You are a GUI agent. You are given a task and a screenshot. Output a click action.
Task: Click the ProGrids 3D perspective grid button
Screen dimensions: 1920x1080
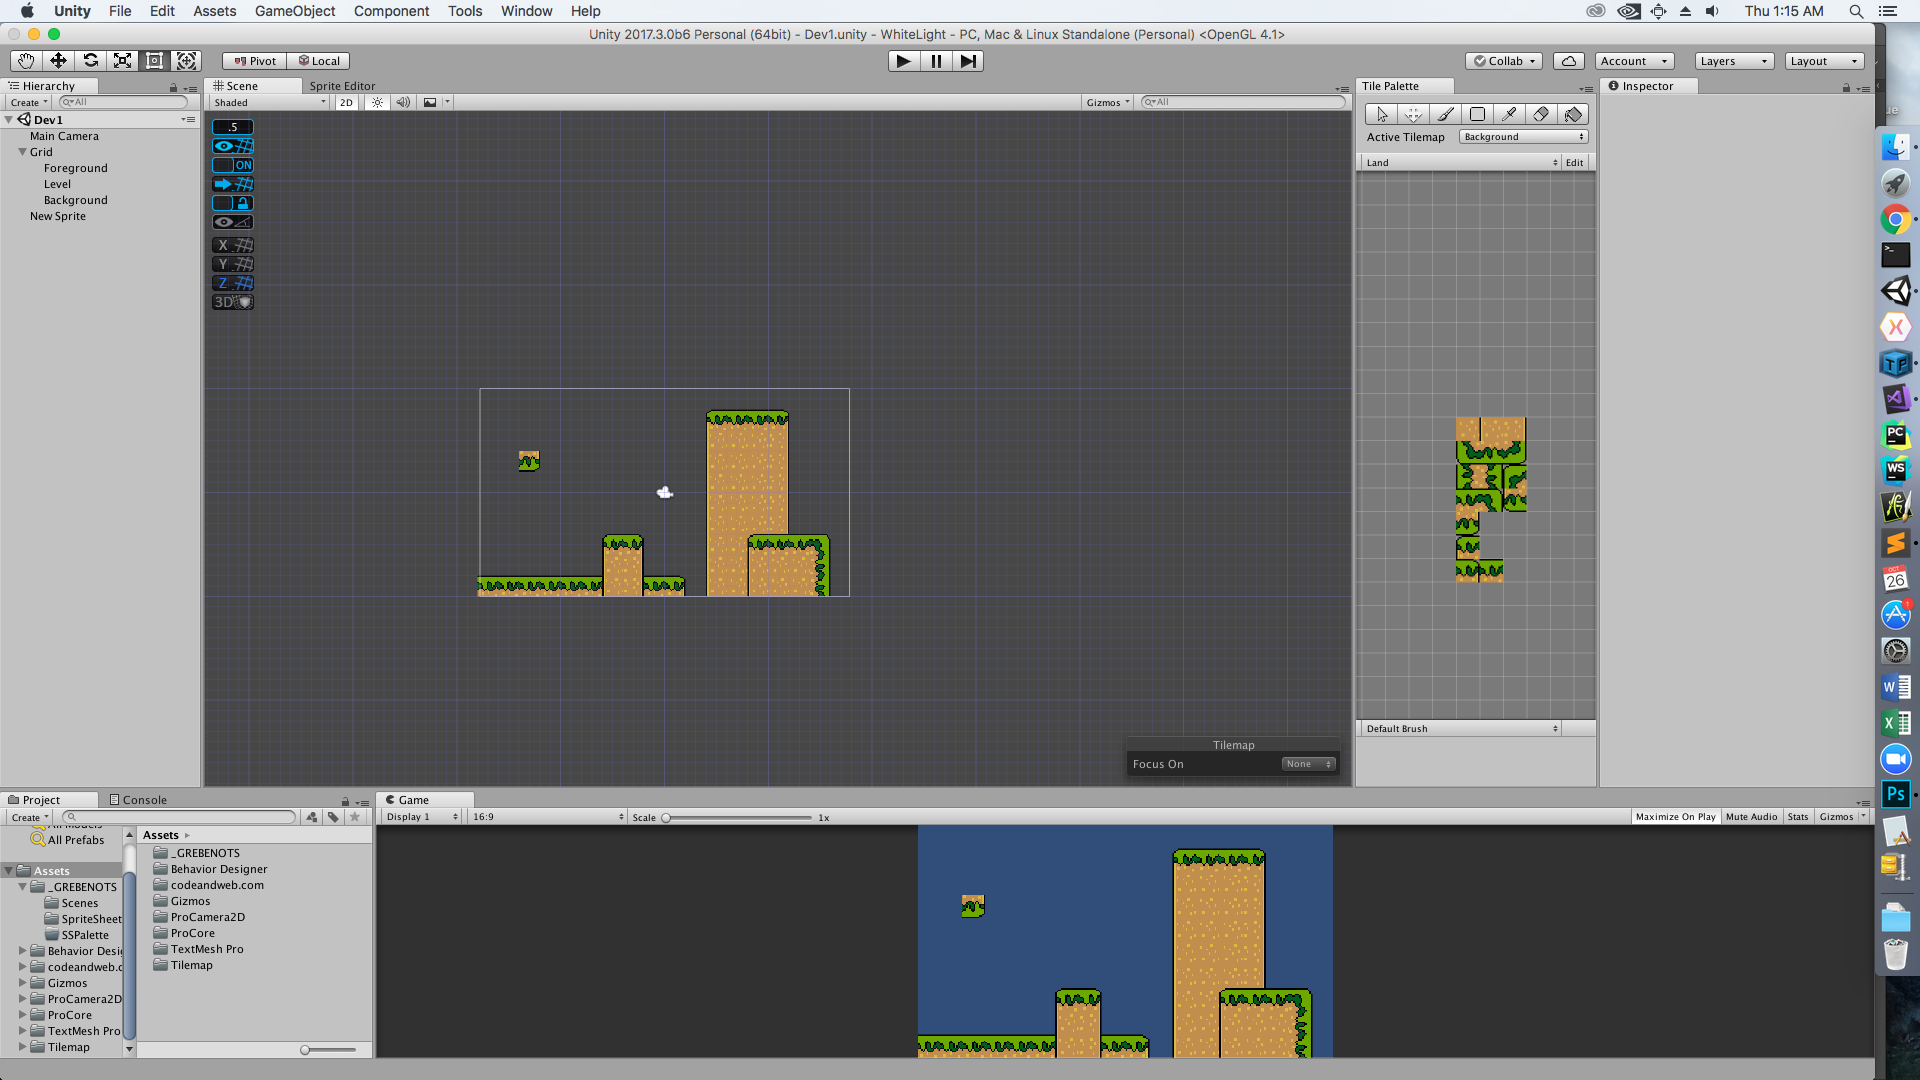233,302
